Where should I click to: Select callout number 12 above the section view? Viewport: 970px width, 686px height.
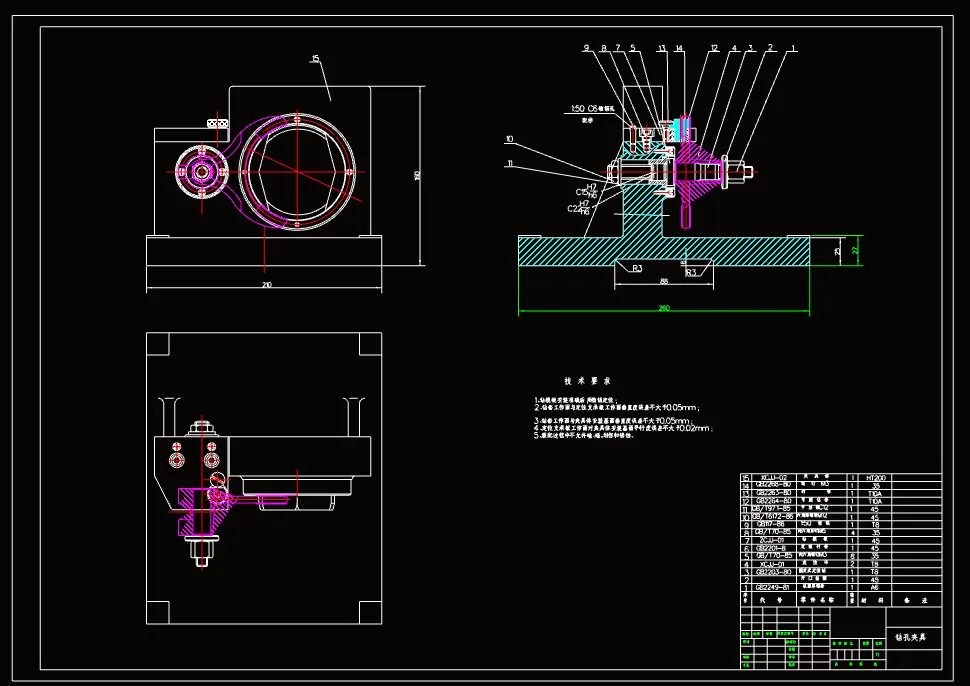tap(714, 48)
